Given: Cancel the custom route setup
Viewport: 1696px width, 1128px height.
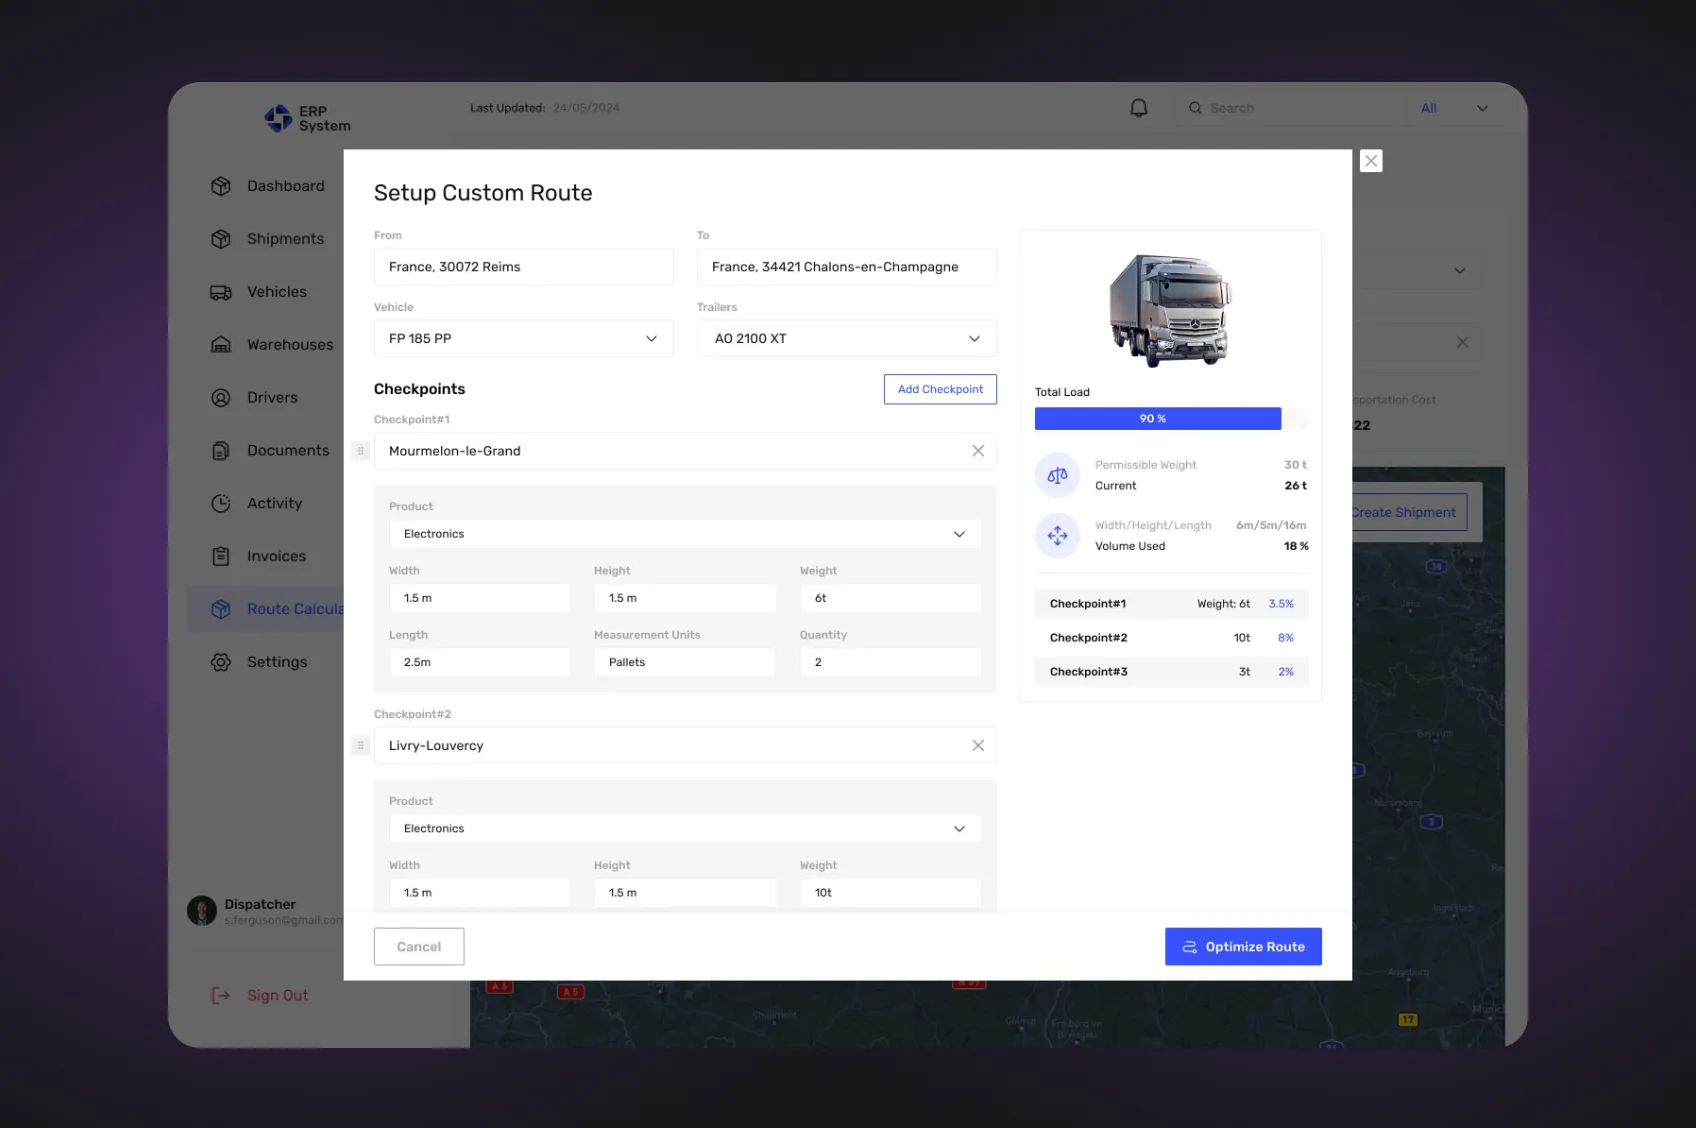Looking at the screenshot, I should (x=418, y=947).
